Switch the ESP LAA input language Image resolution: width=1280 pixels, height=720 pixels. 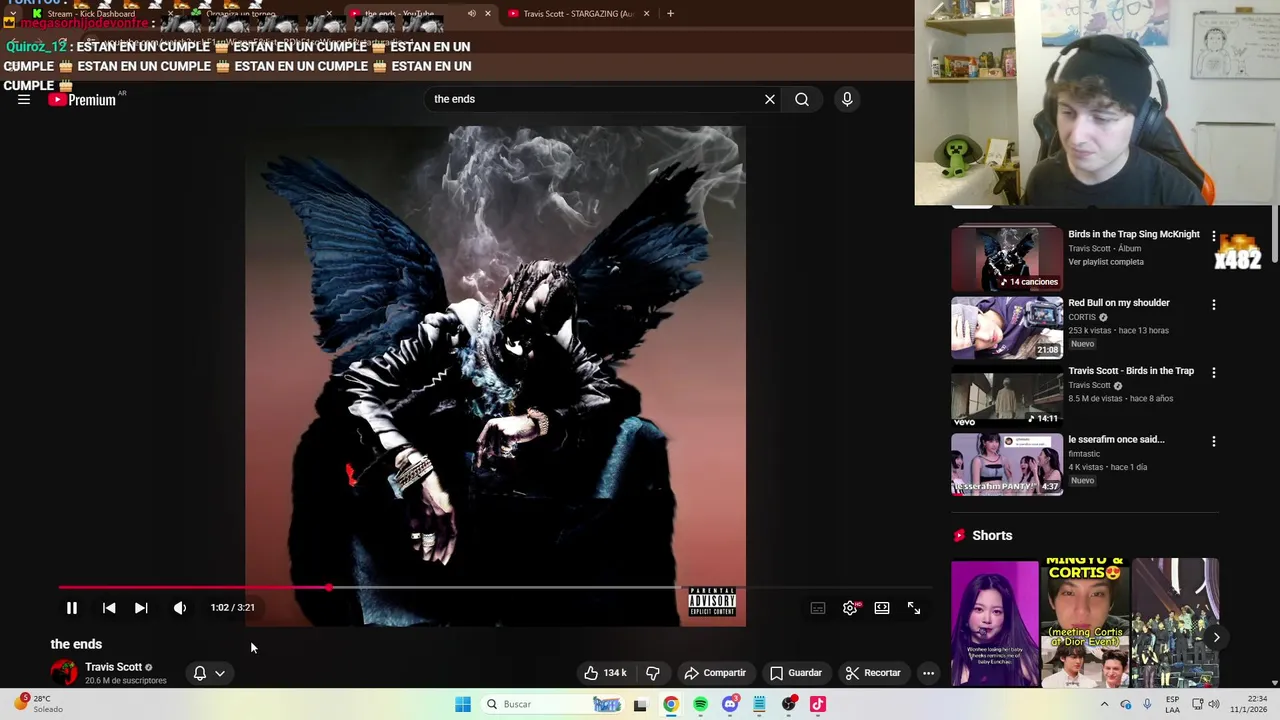1172,704
